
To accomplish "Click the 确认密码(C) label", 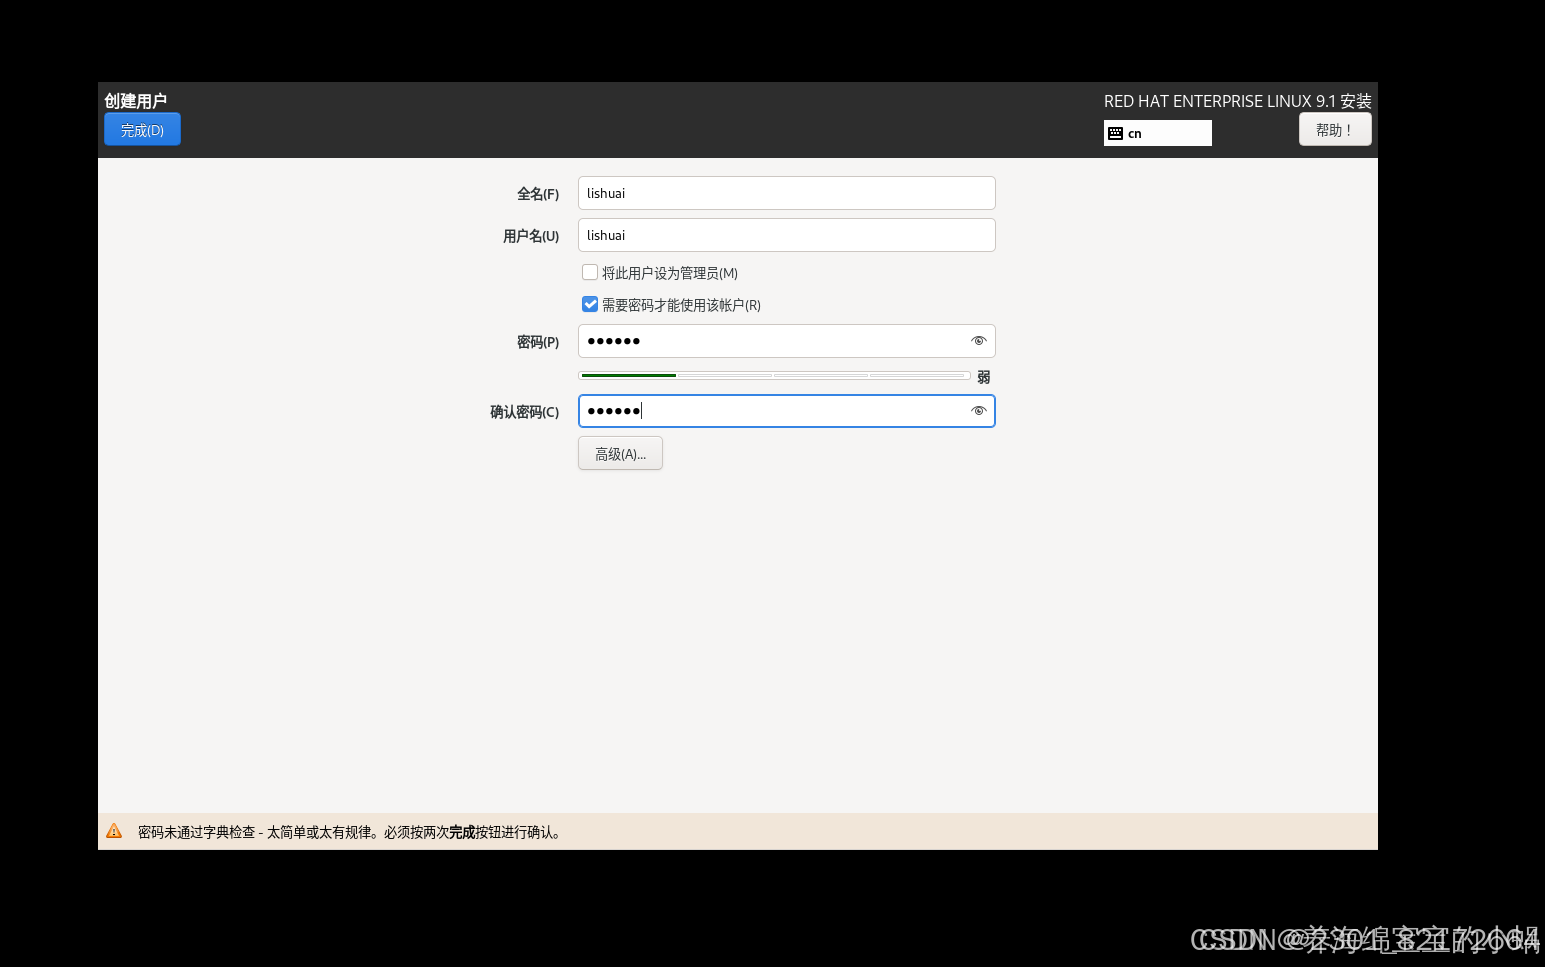I will point(525,412).
